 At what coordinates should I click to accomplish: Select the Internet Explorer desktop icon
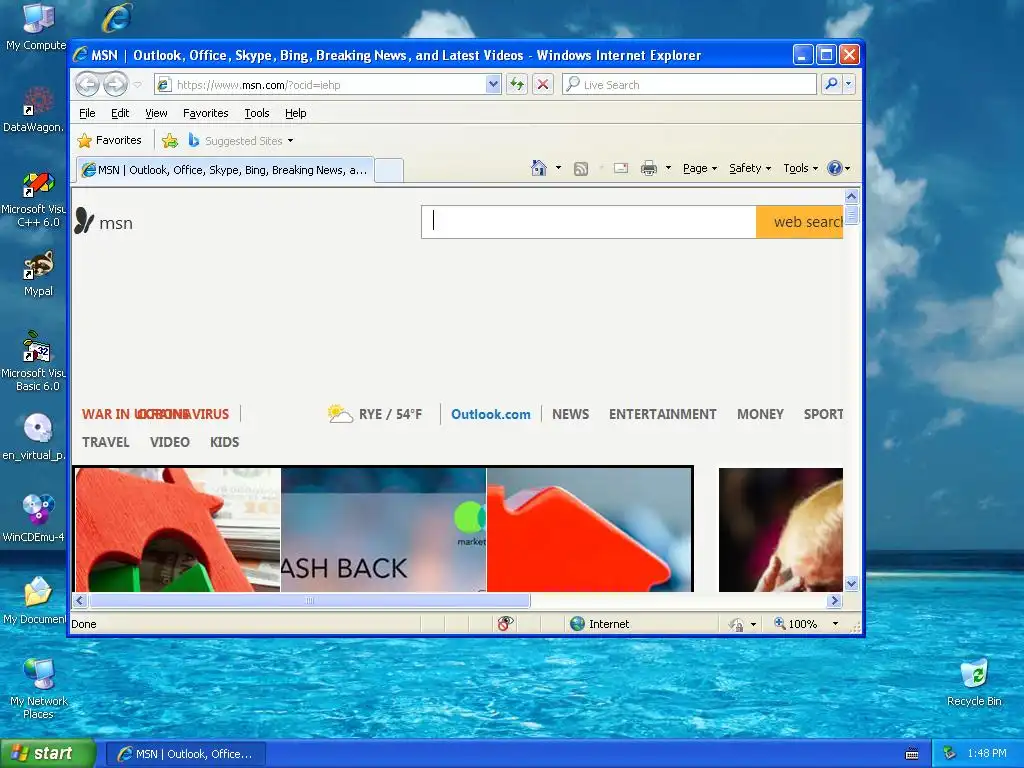pos(116,18)
